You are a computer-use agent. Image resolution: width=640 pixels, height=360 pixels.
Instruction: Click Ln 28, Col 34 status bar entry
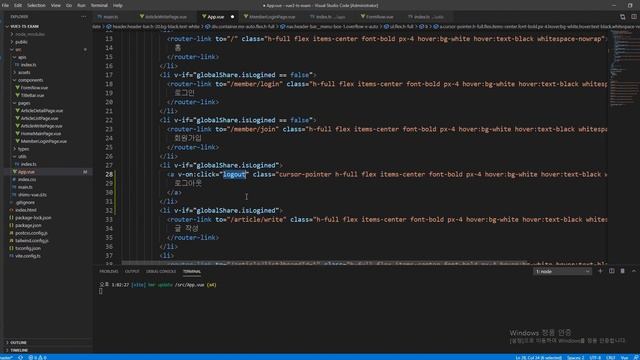click(x=538, y=358)
